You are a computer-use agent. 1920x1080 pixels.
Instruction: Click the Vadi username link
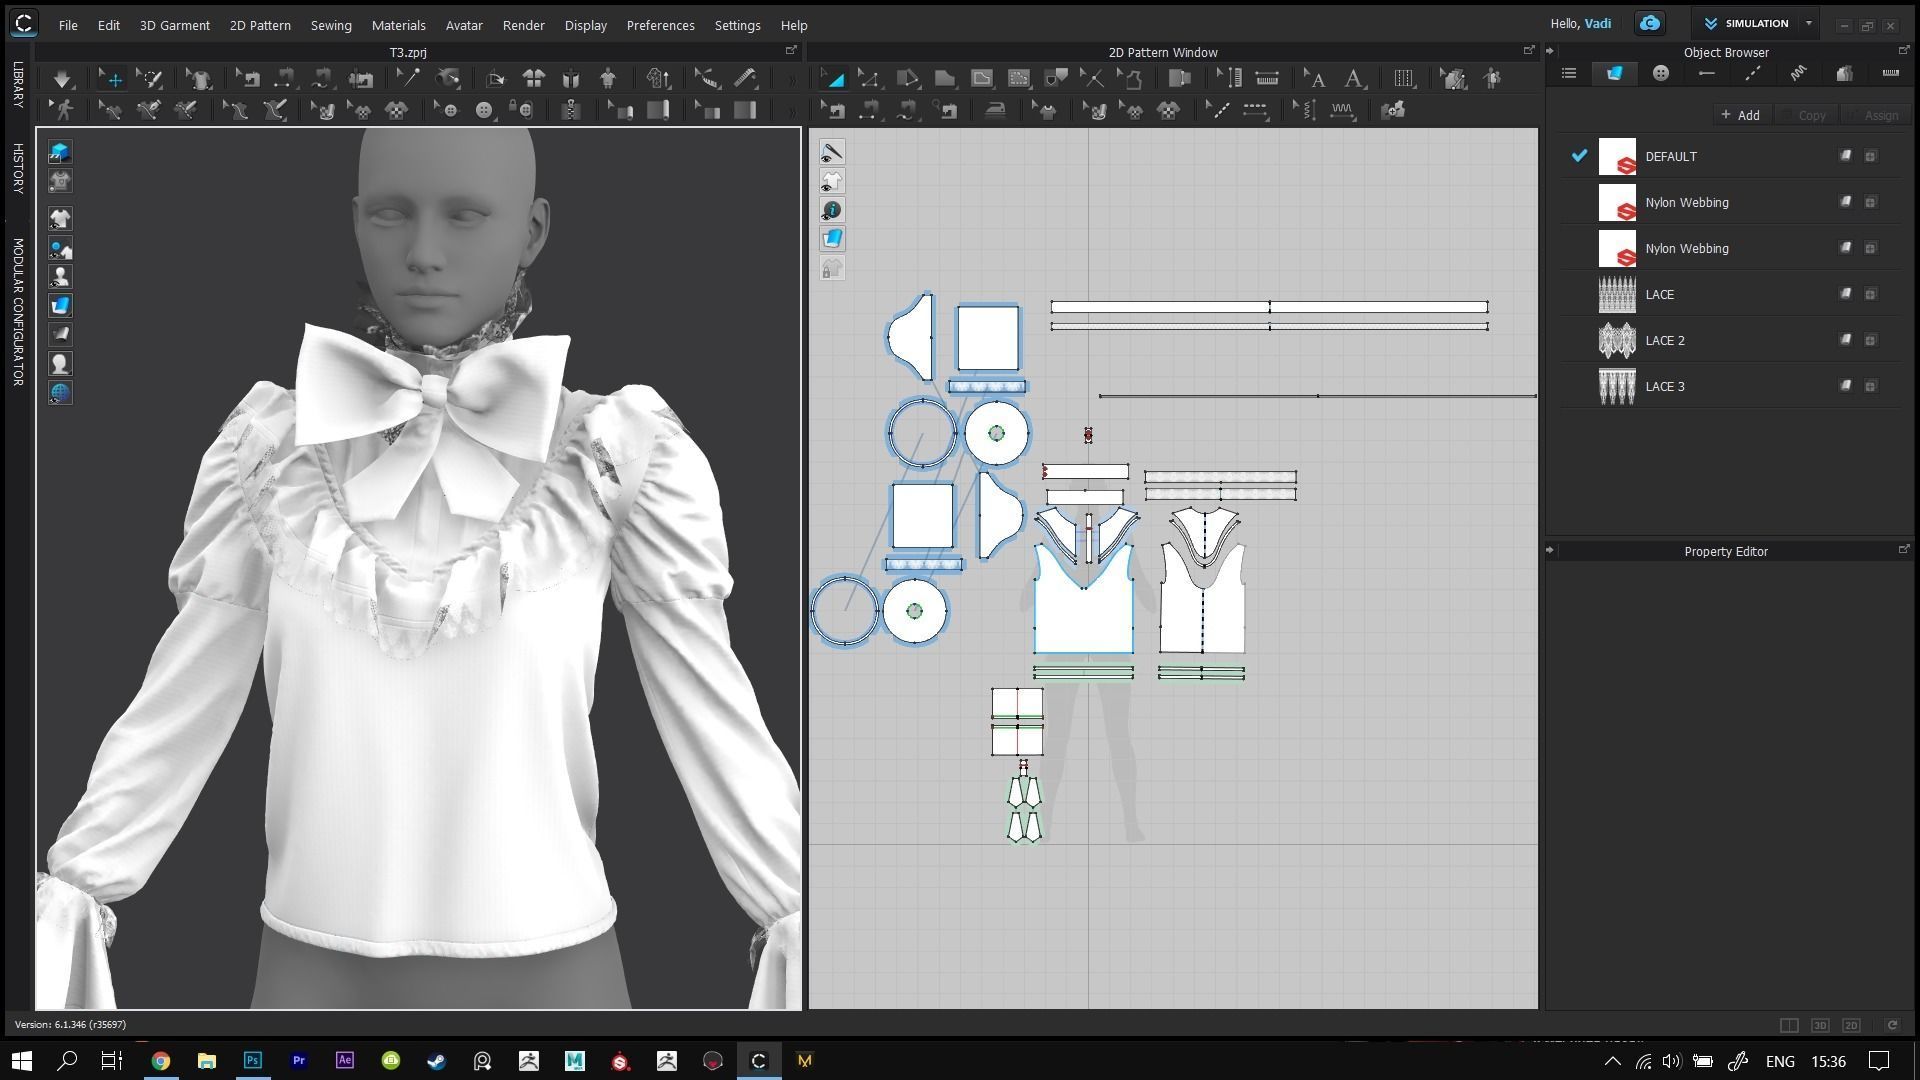click(x=1597, y=23)
